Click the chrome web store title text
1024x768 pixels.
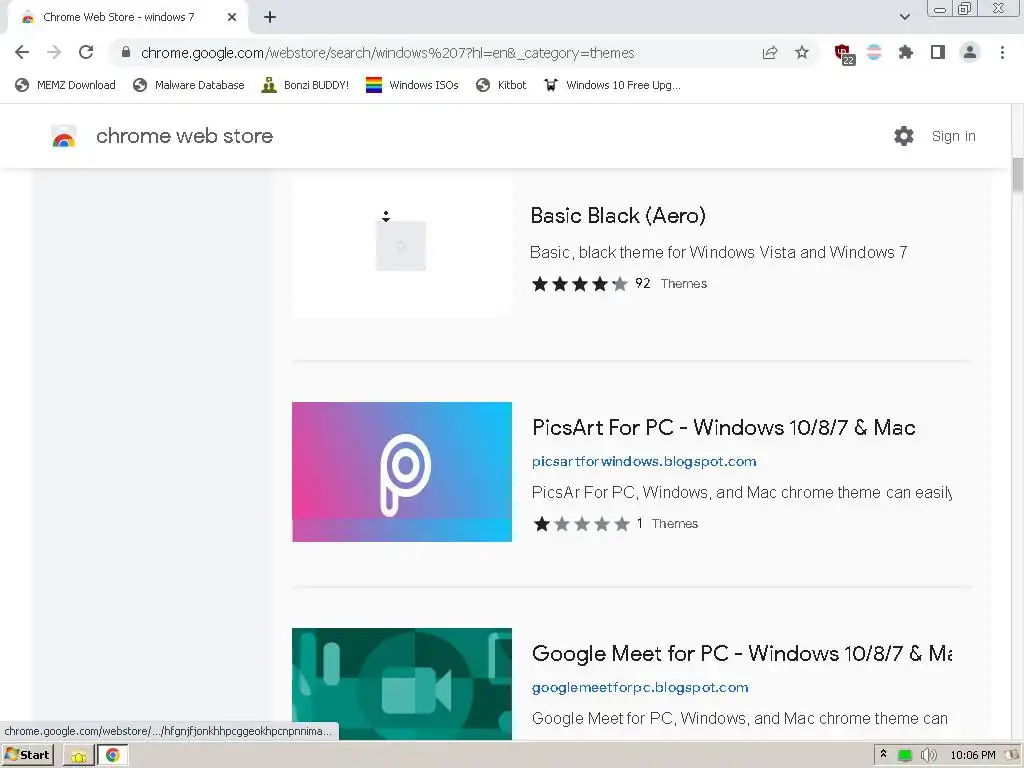click(x=184, y=136)
